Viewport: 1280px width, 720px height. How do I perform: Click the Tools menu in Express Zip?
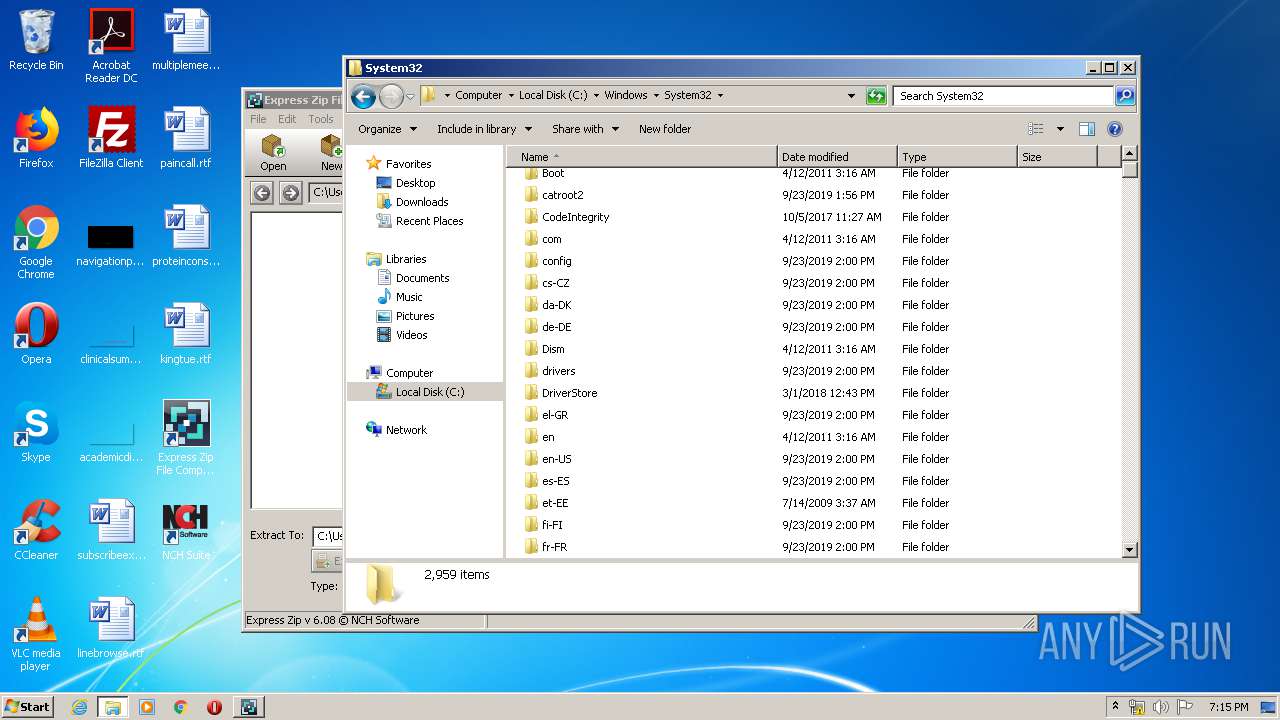pyautogui.click(x=320, y=119)
